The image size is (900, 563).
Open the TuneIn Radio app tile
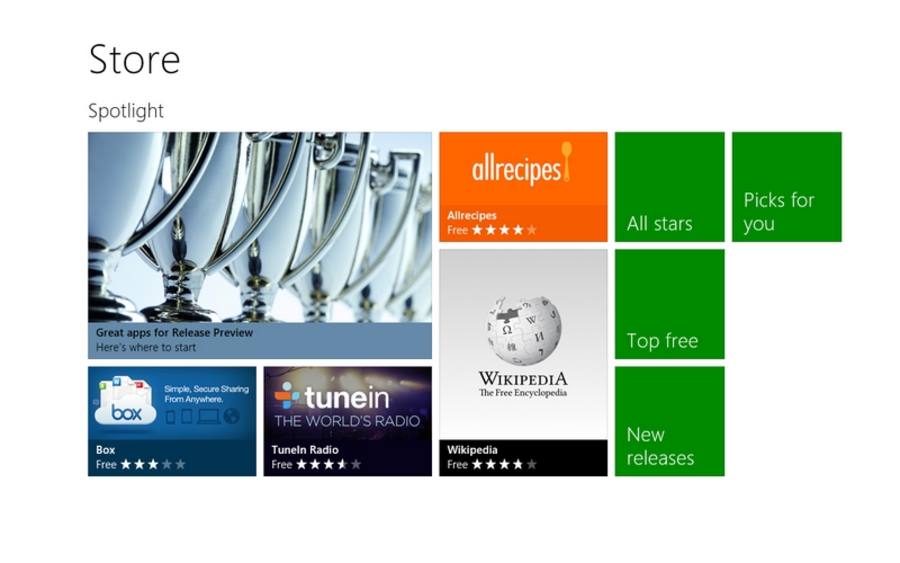click(347, 421)
